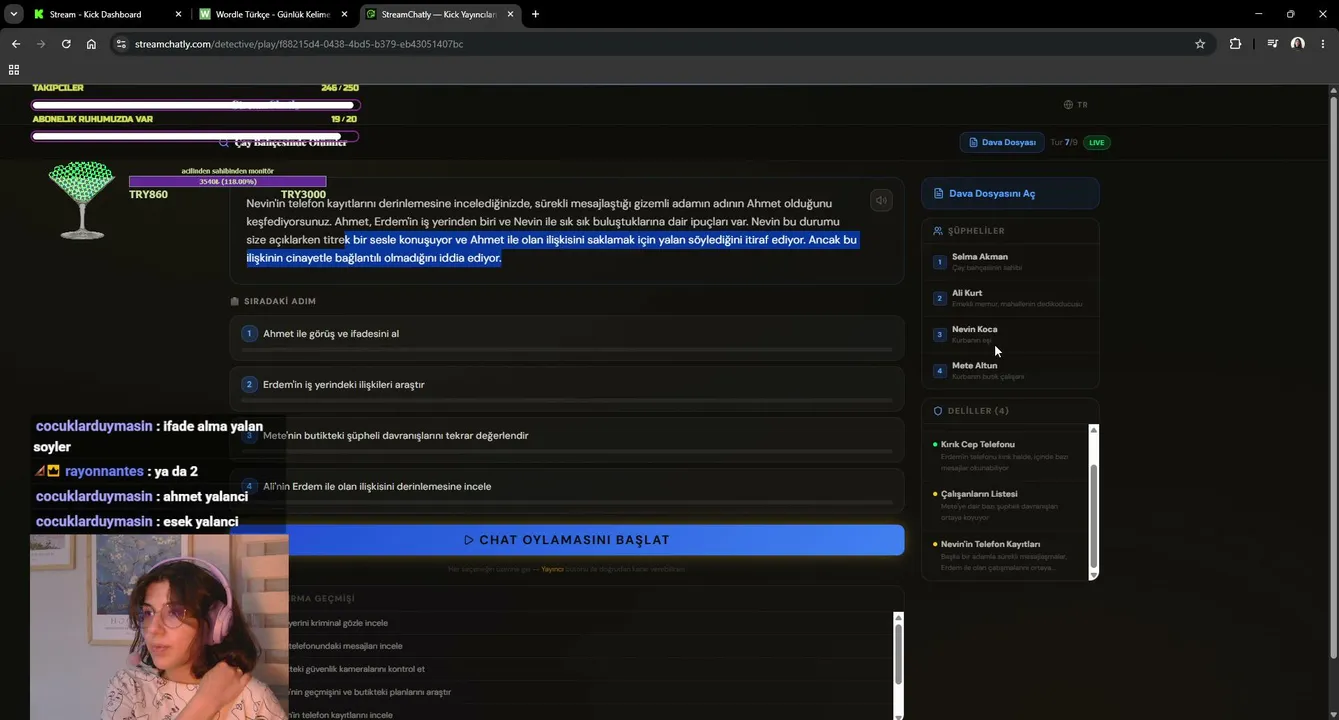Click the page scrollbar up arrow
This screenshot has height=720, width=1339.
1333,91
